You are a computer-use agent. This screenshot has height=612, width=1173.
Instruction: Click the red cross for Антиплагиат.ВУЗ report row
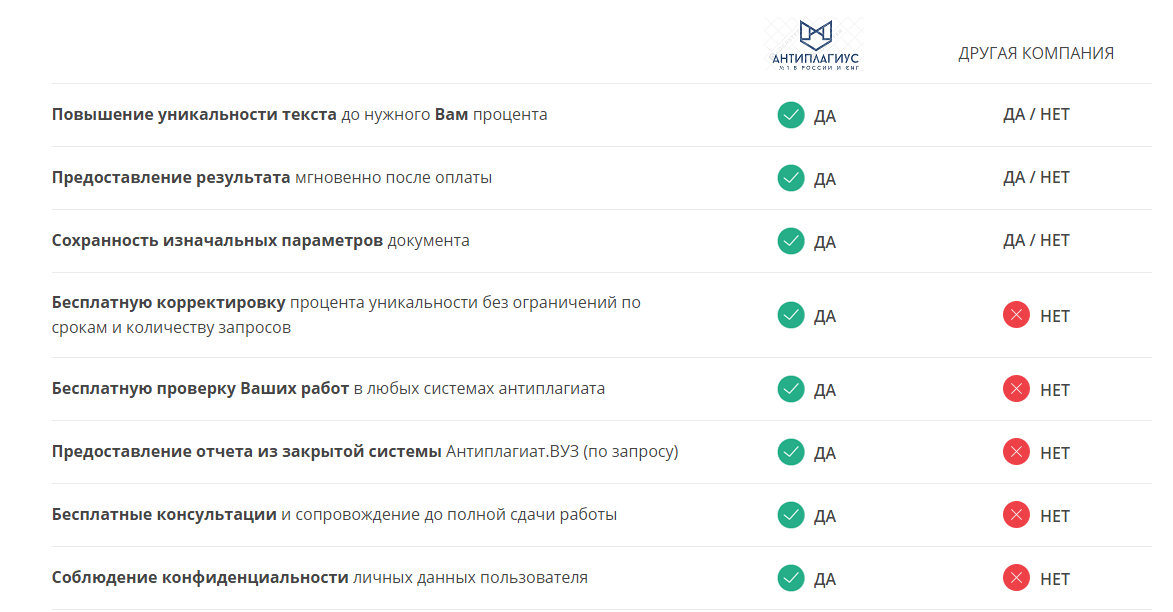coord(1016,452)
